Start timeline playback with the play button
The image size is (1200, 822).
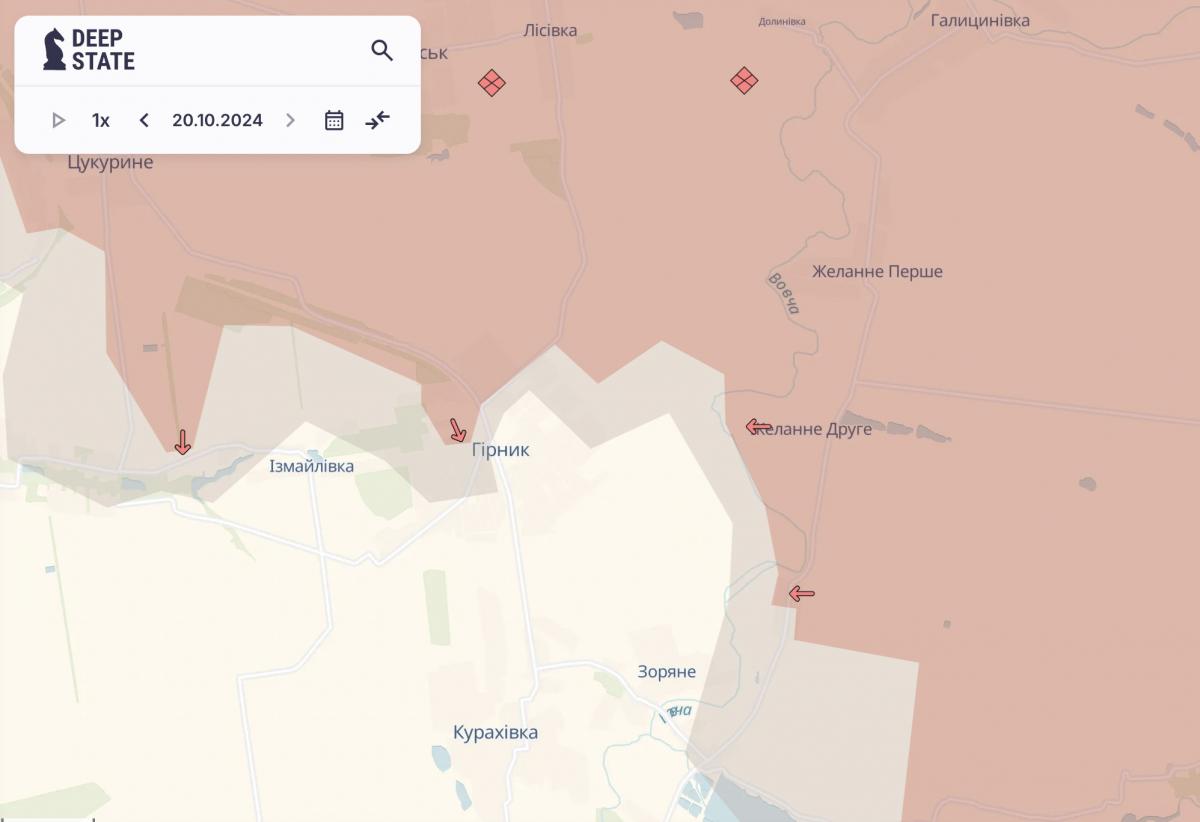point(58,120)
